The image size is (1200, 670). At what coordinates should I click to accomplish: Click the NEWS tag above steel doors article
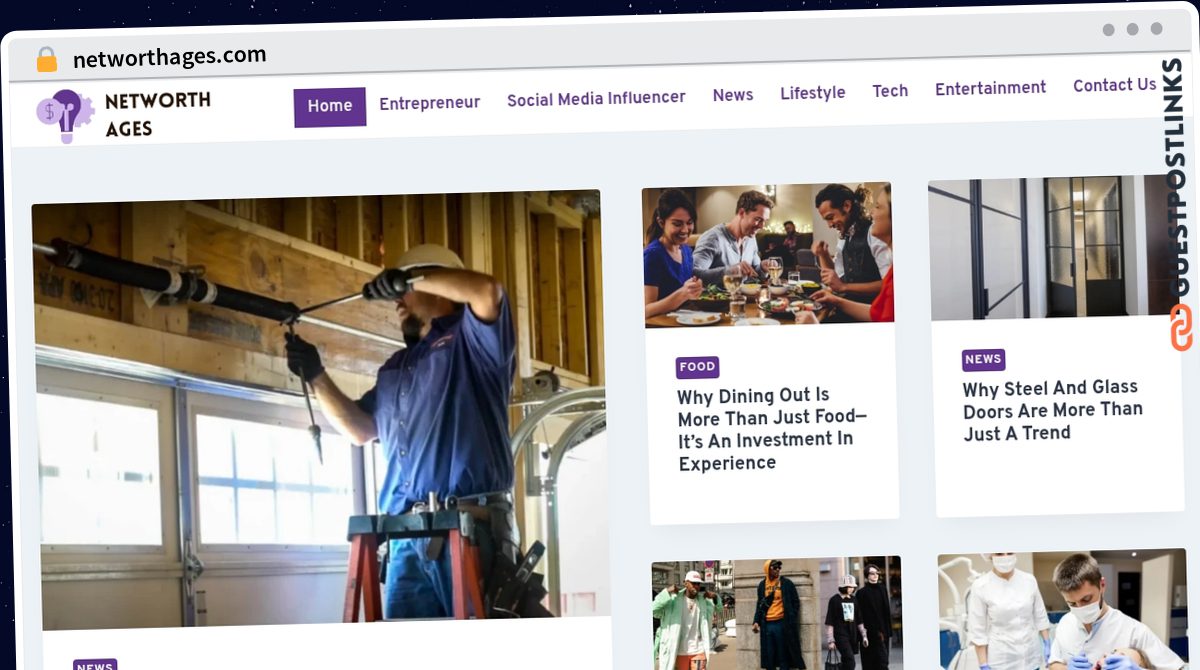(x=983, y=359)
